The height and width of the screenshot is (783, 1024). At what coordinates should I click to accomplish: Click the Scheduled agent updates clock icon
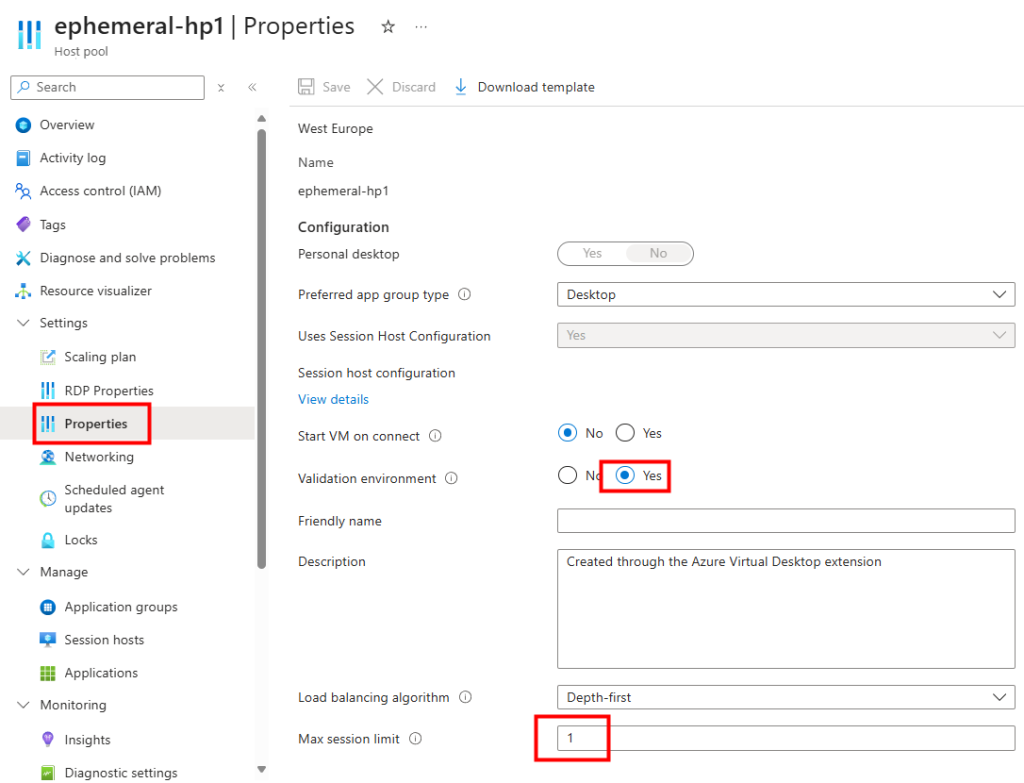48,499
